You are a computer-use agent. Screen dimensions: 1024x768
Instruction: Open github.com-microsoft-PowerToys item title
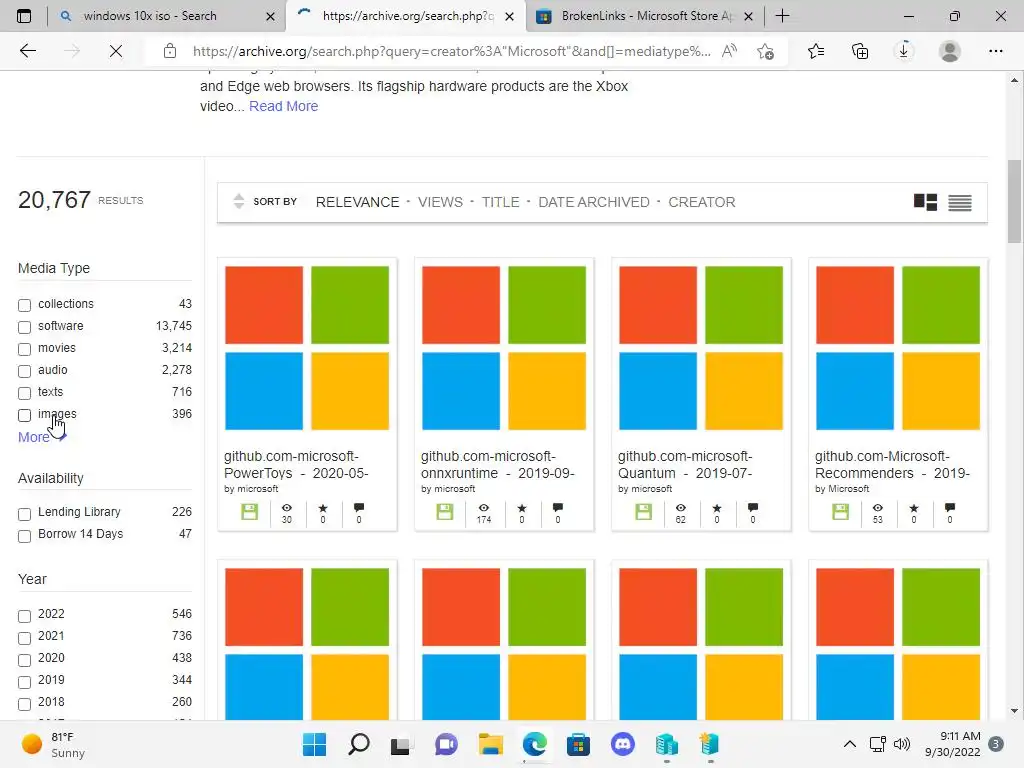pyautogui.click(x=296, y=464)
